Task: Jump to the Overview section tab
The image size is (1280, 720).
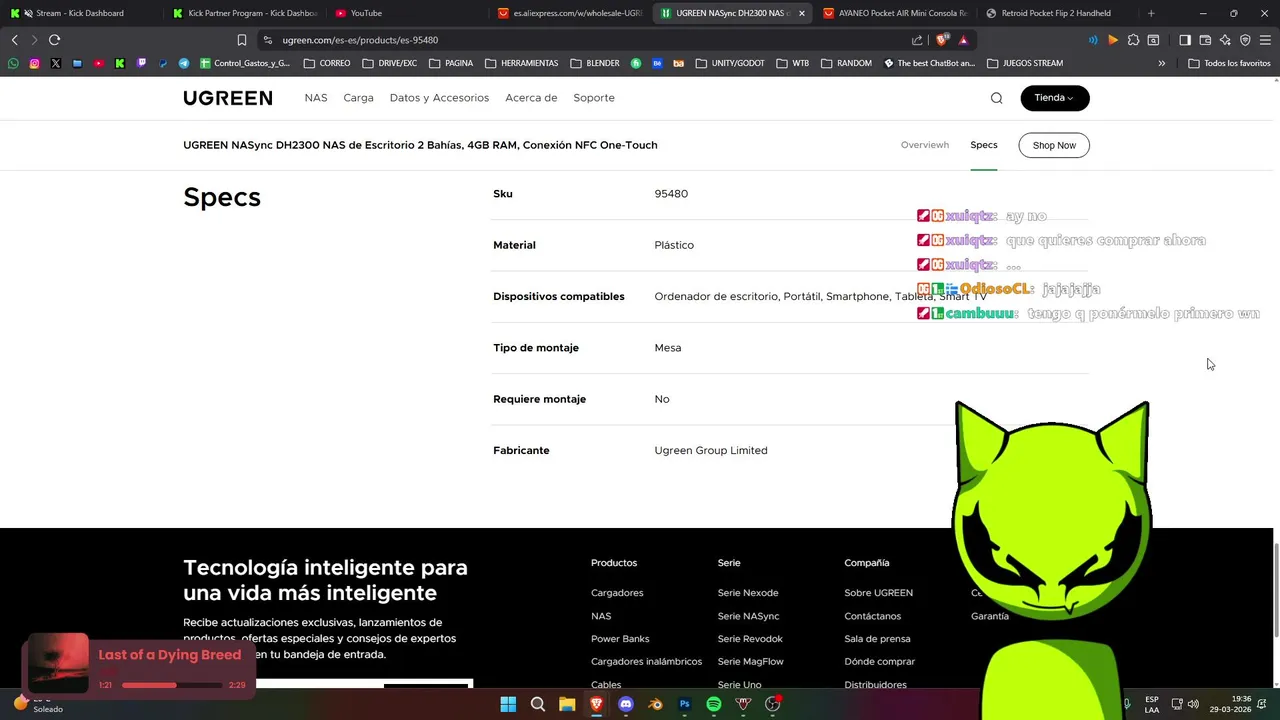Action: click(x=925, y=145)
